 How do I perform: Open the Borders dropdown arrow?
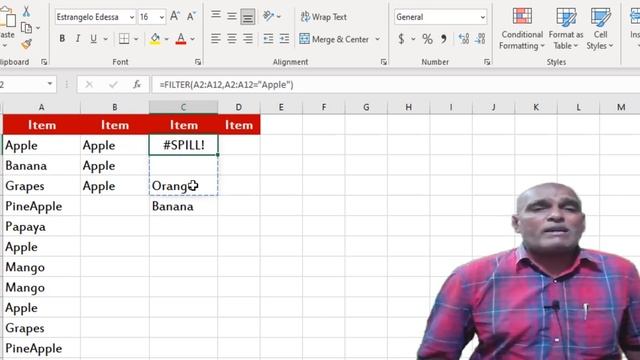click(136, 39)
